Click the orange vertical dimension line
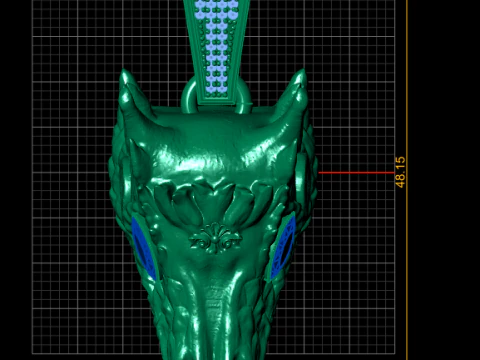Screen dimensions: 480x360 pyautogui.click(x=407, y=180)
